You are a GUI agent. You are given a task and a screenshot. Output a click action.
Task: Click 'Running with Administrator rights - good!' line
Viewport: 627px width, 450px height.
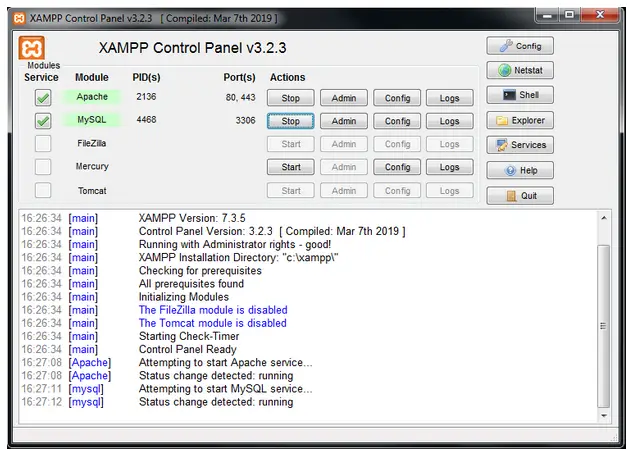235,244
